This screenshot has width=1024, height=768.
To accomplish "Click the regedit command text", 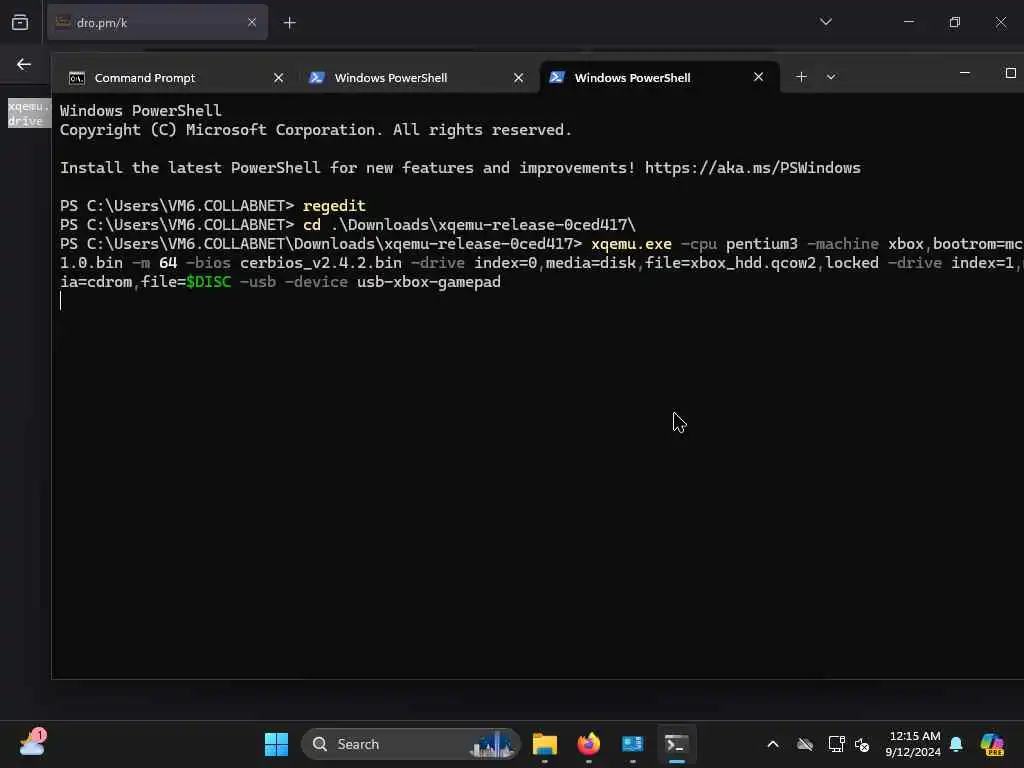I will [x=334, y=206].
